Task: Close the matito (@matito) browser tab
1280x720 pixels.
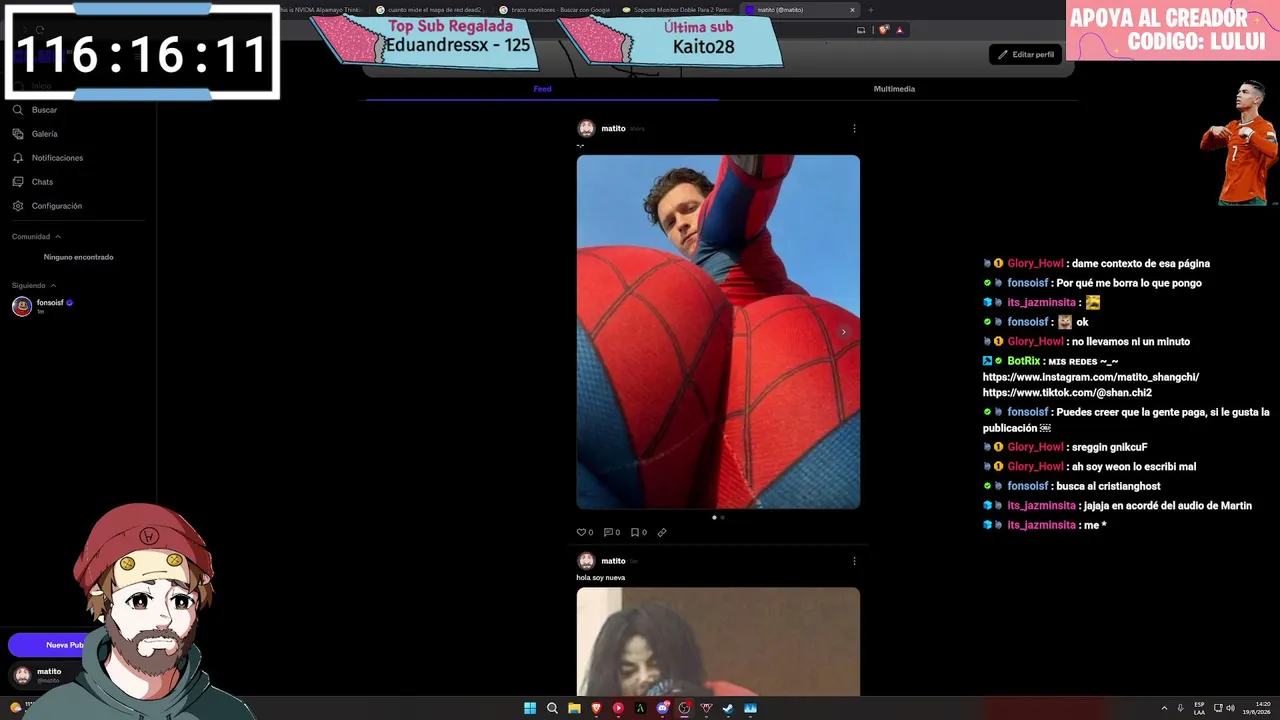Action: coord(852,10)
